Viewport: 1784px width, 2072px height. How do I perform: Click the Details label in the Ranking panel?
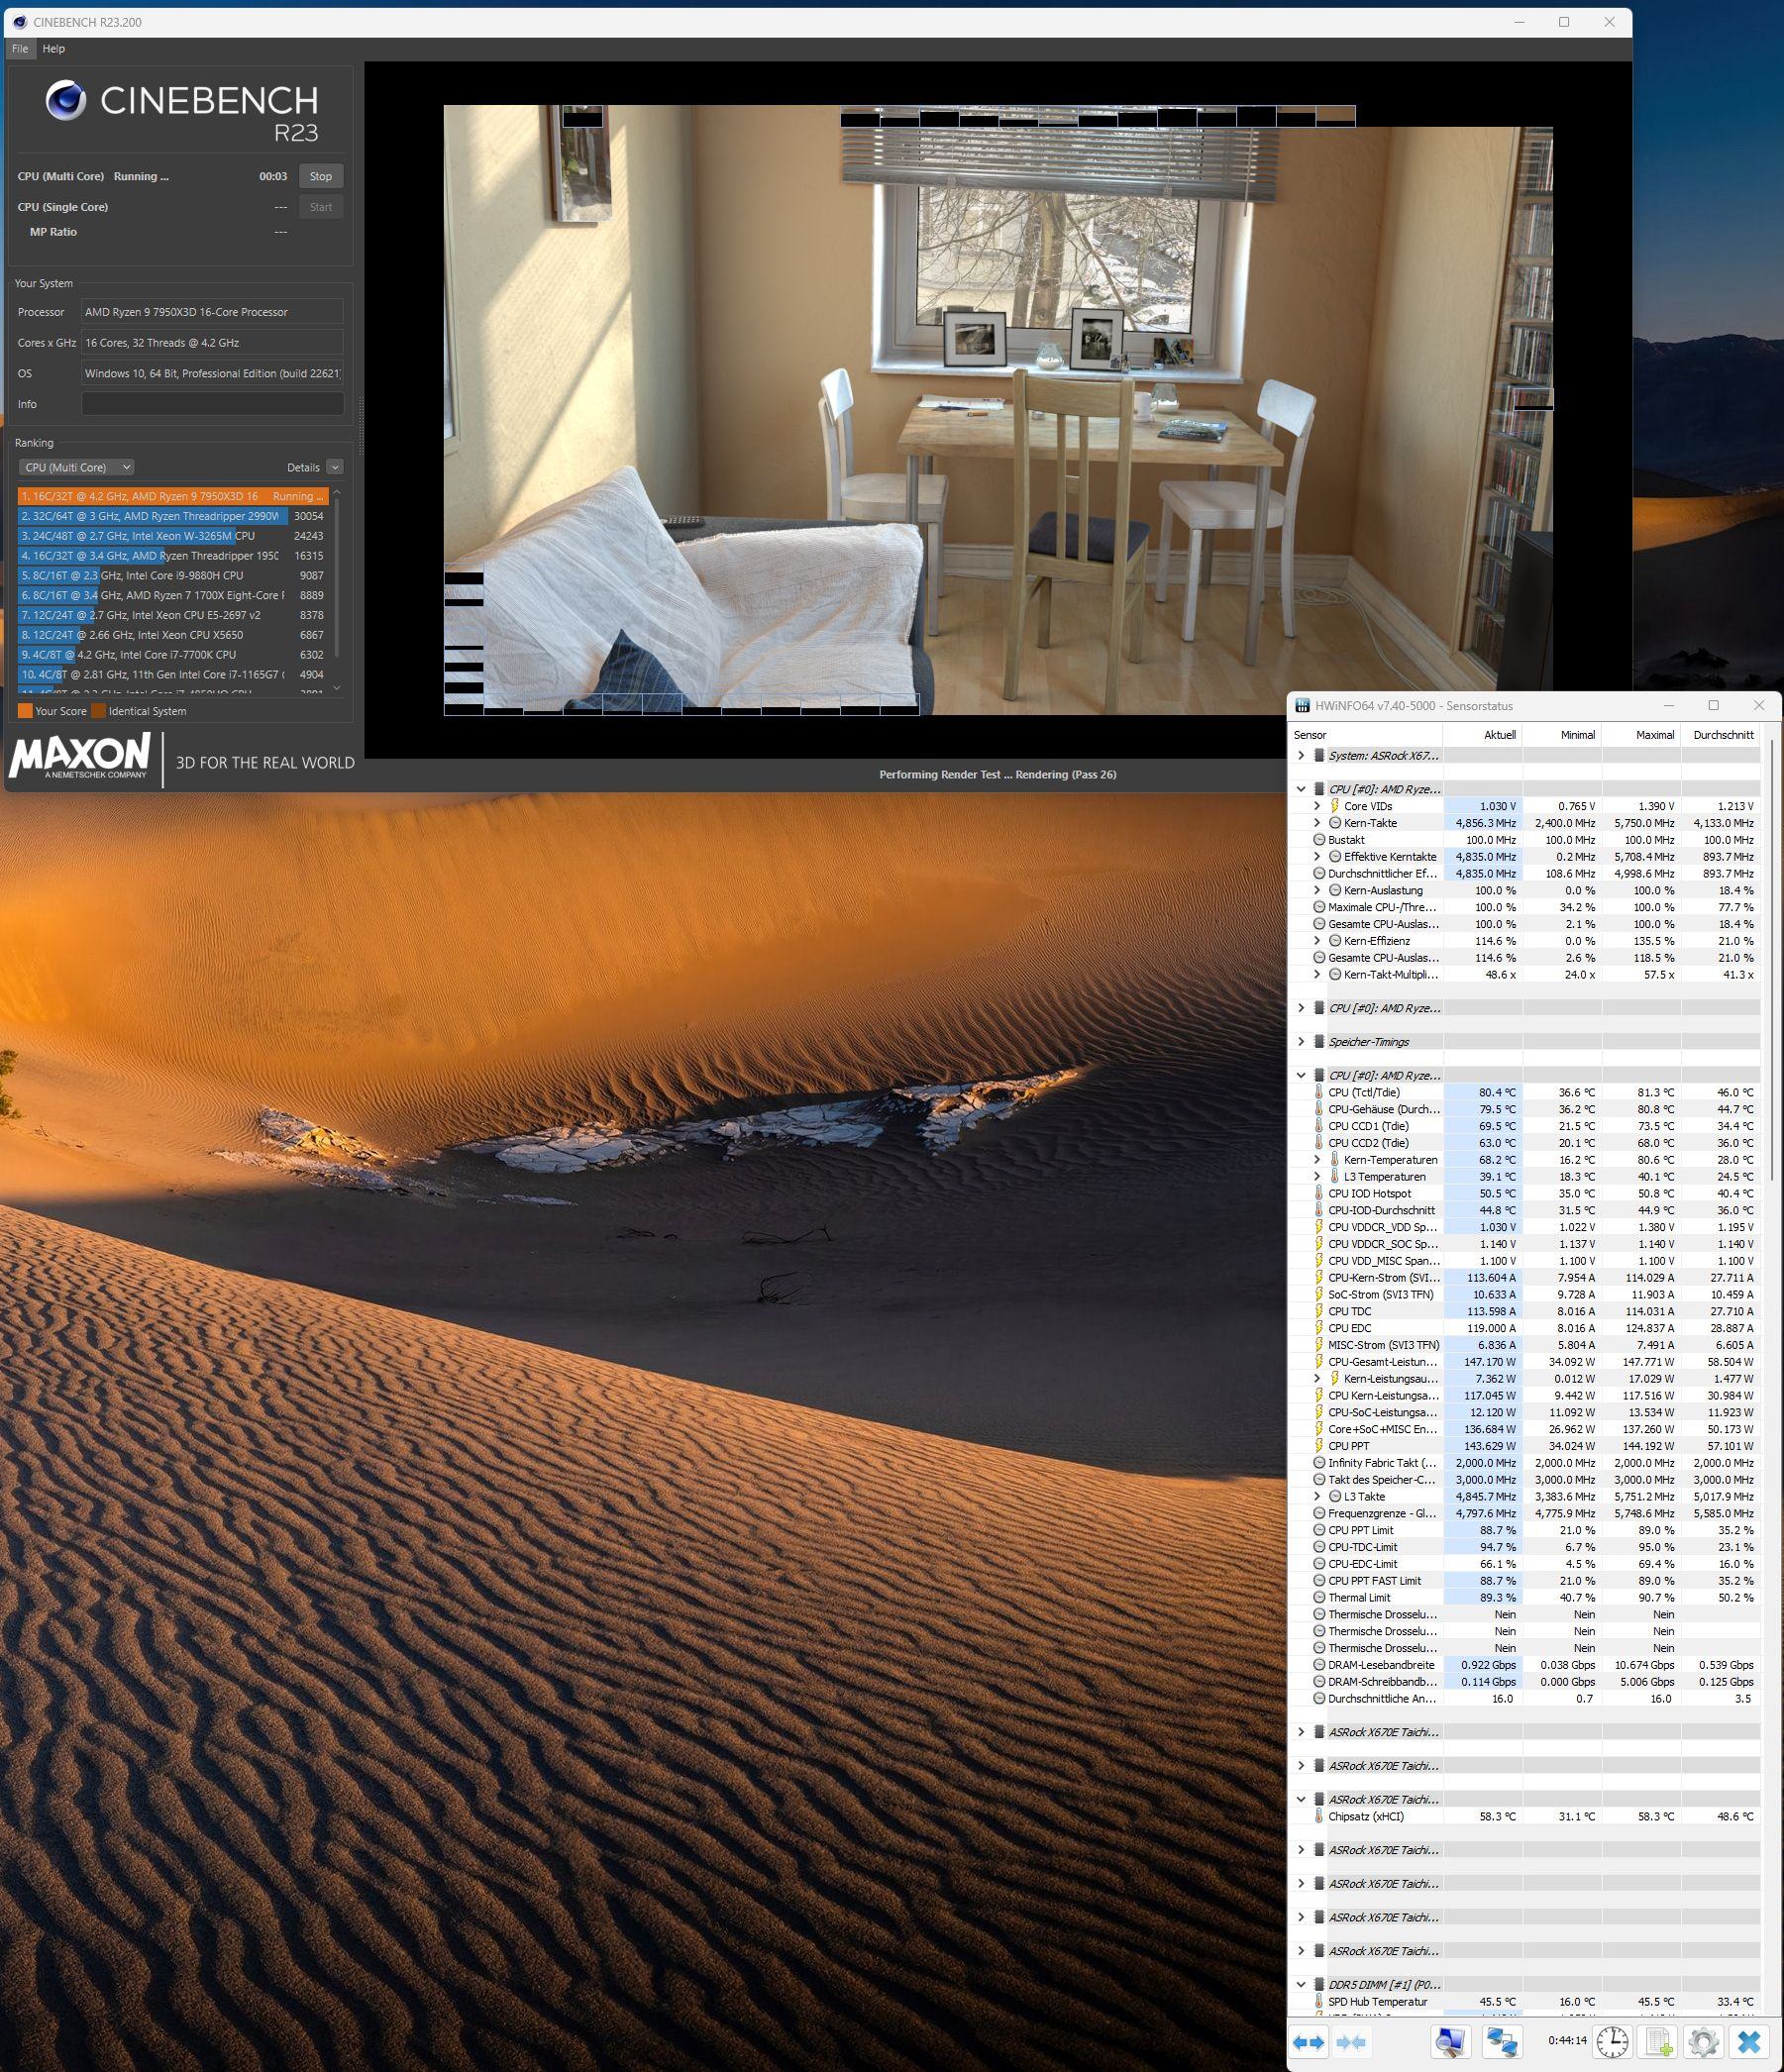[x=303, y=467]
